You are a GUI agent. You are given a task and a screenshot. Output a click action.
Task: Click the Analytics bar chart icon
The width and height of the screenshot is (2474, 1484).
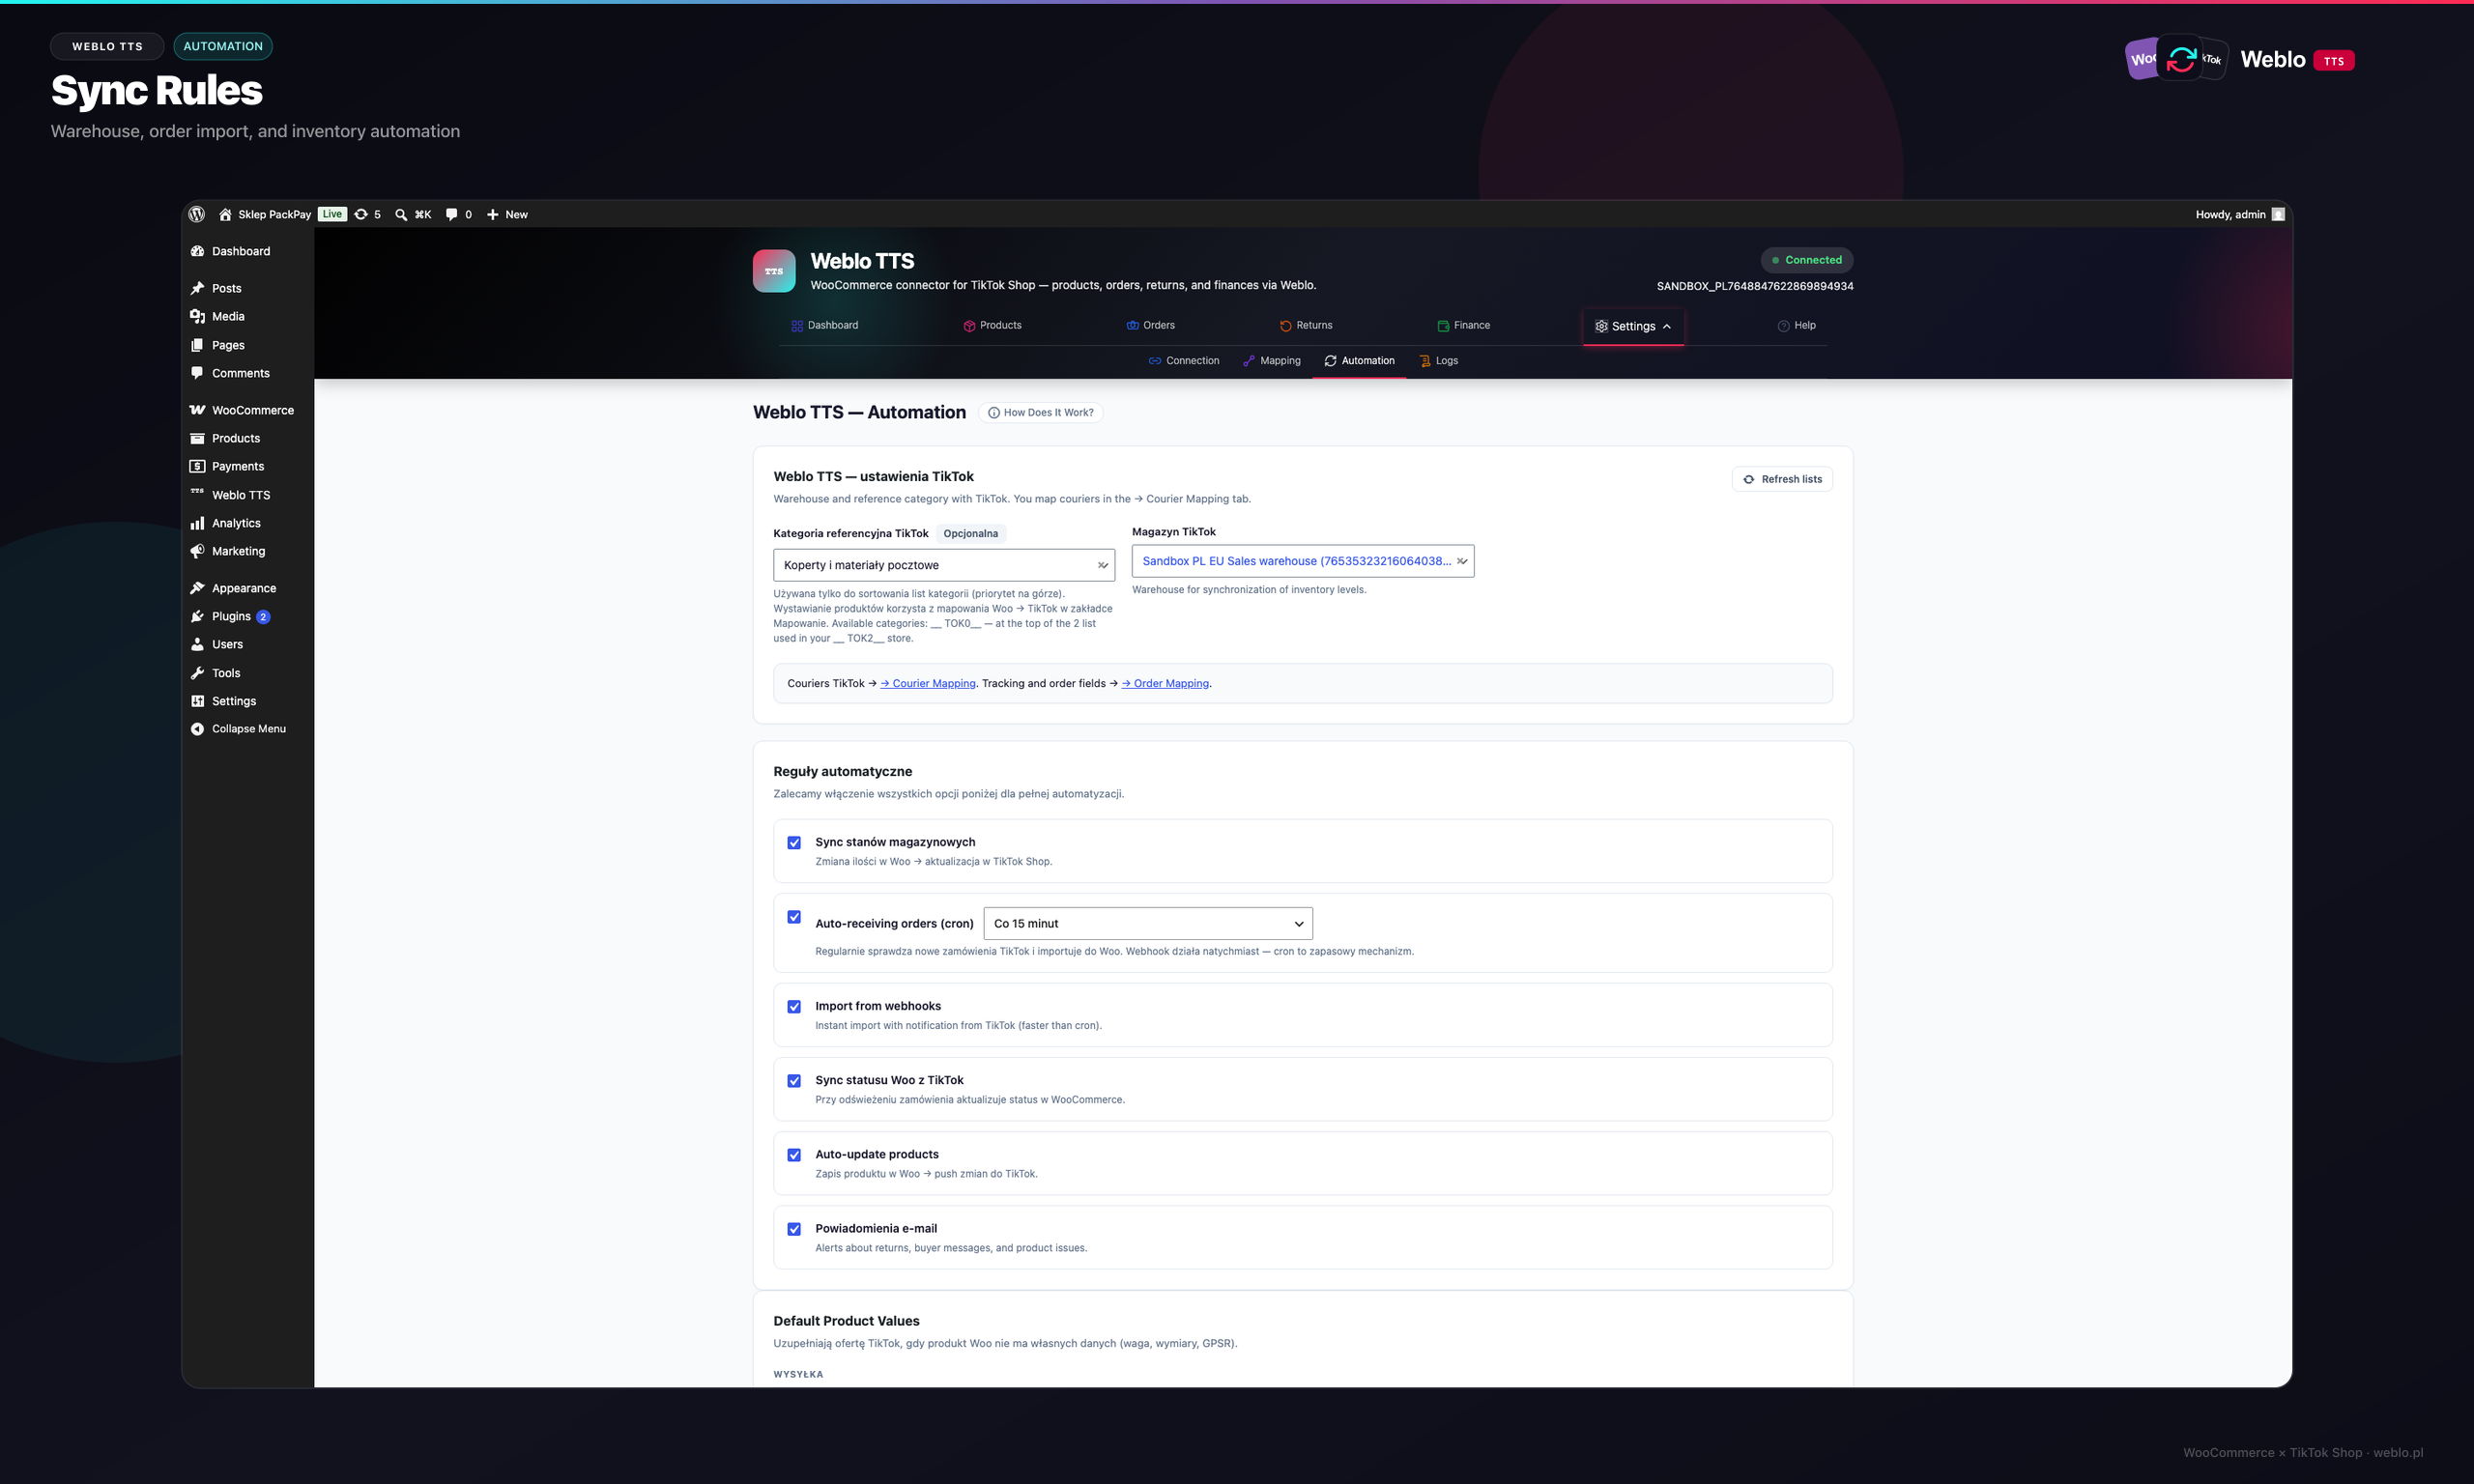coord(198,523)
